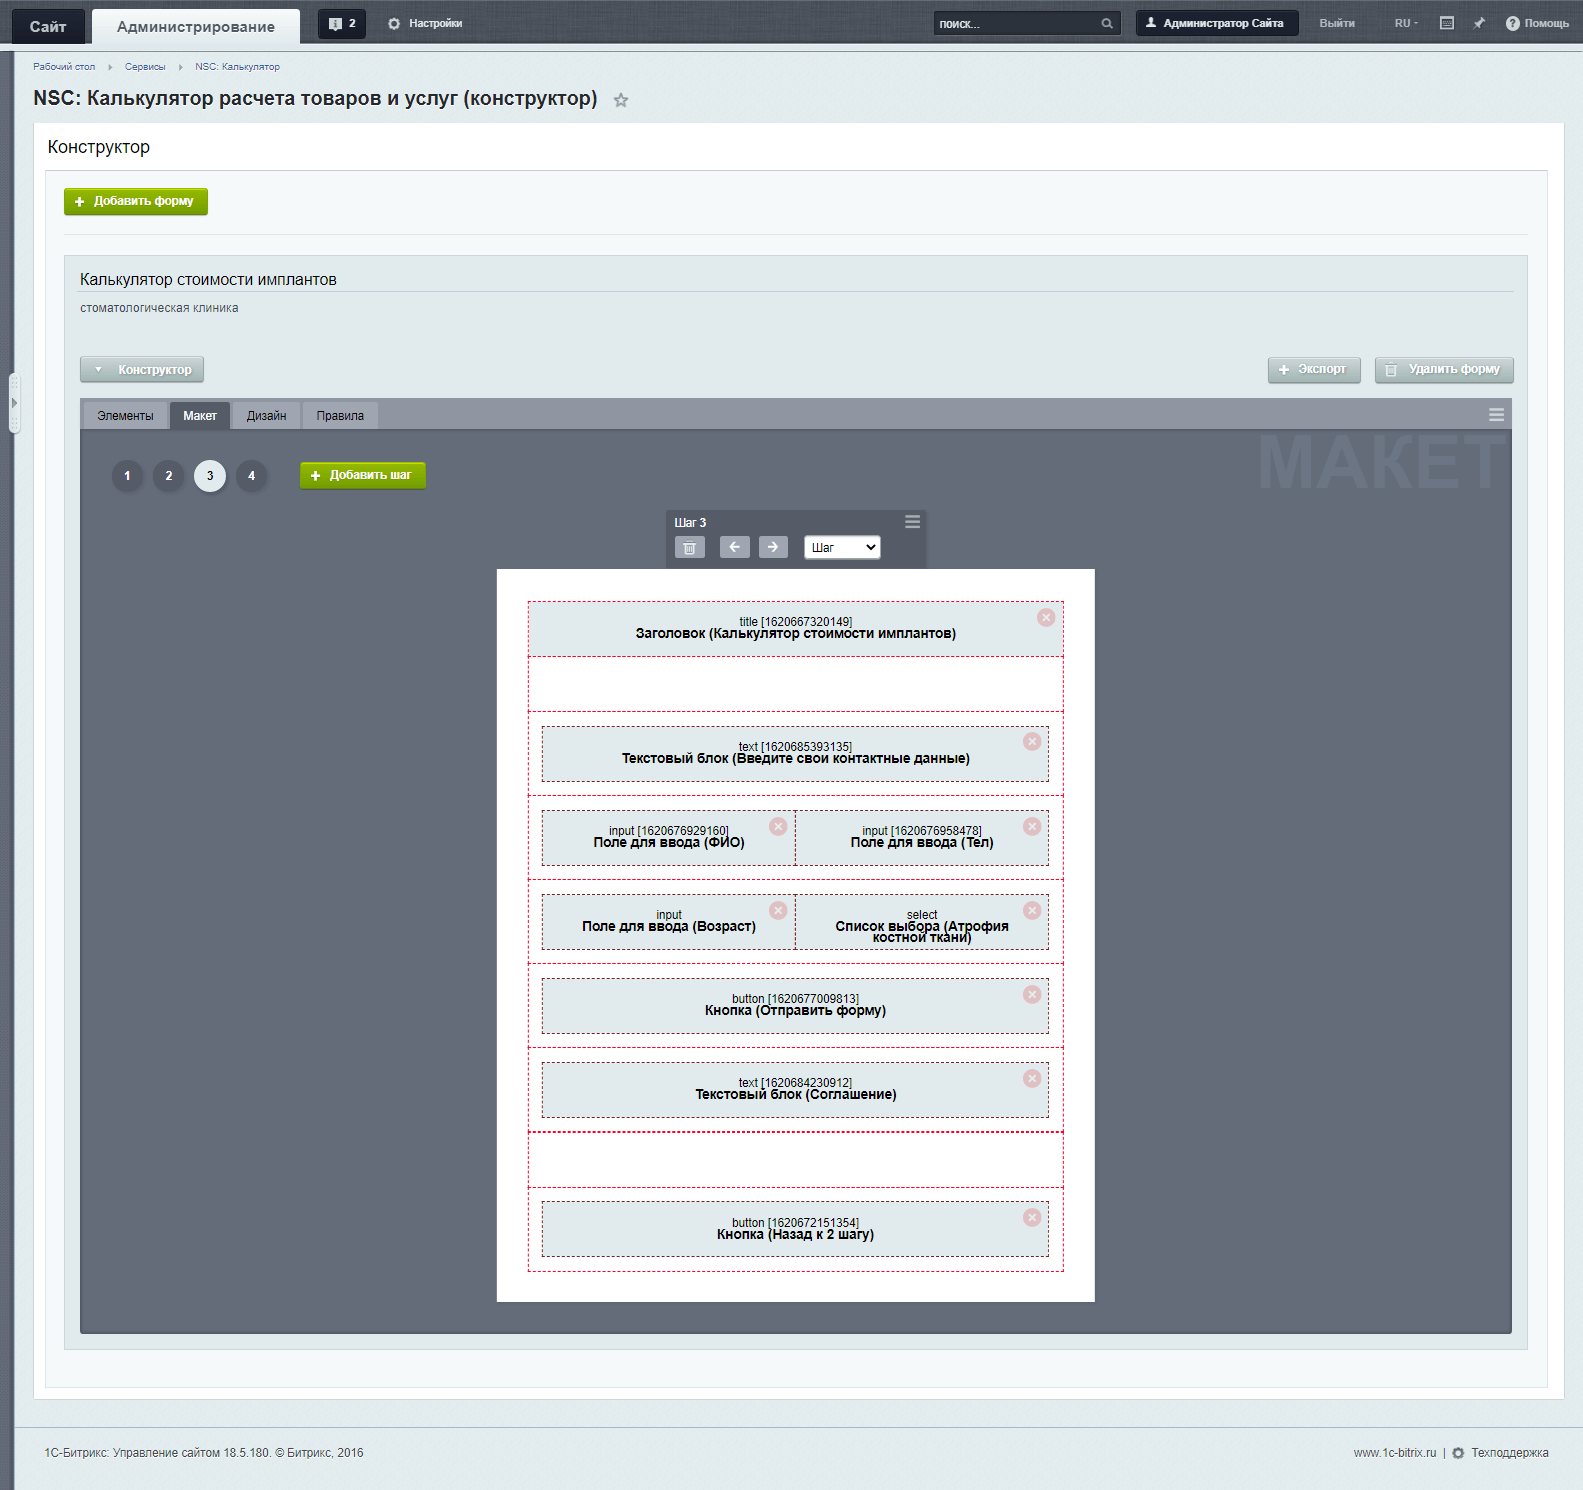The image size is (1583, 1490).
Task: Click the Добавить форму button
Action: (136, 201)
